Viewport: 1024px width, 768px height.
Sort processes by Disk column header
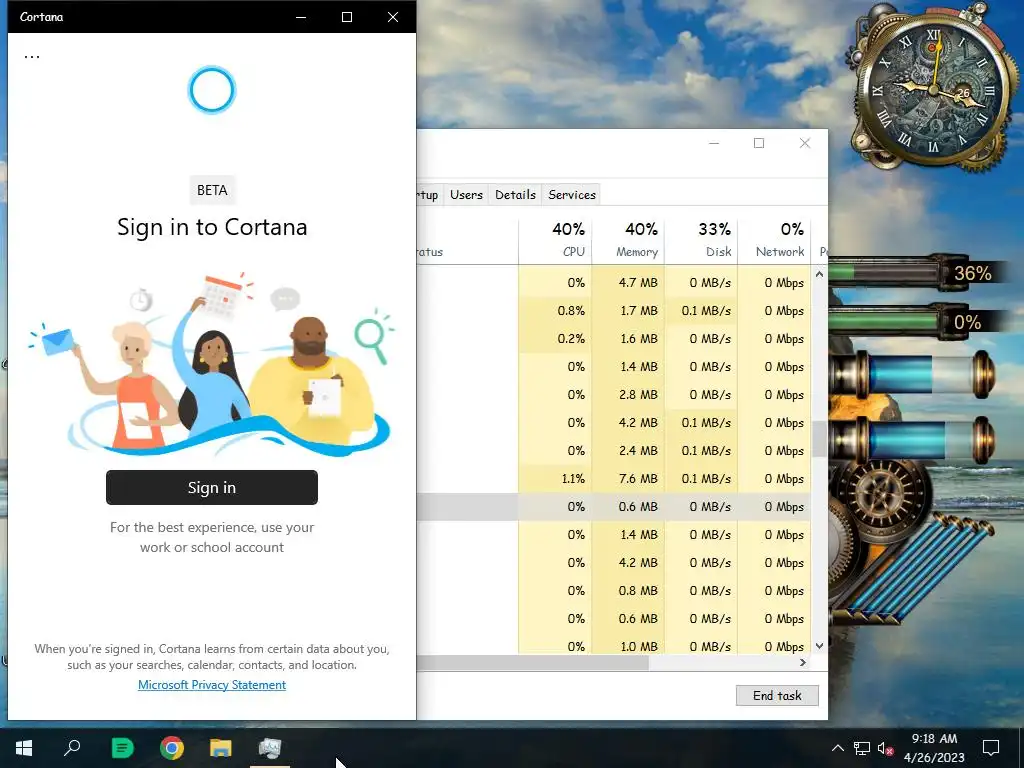[701, 240]
